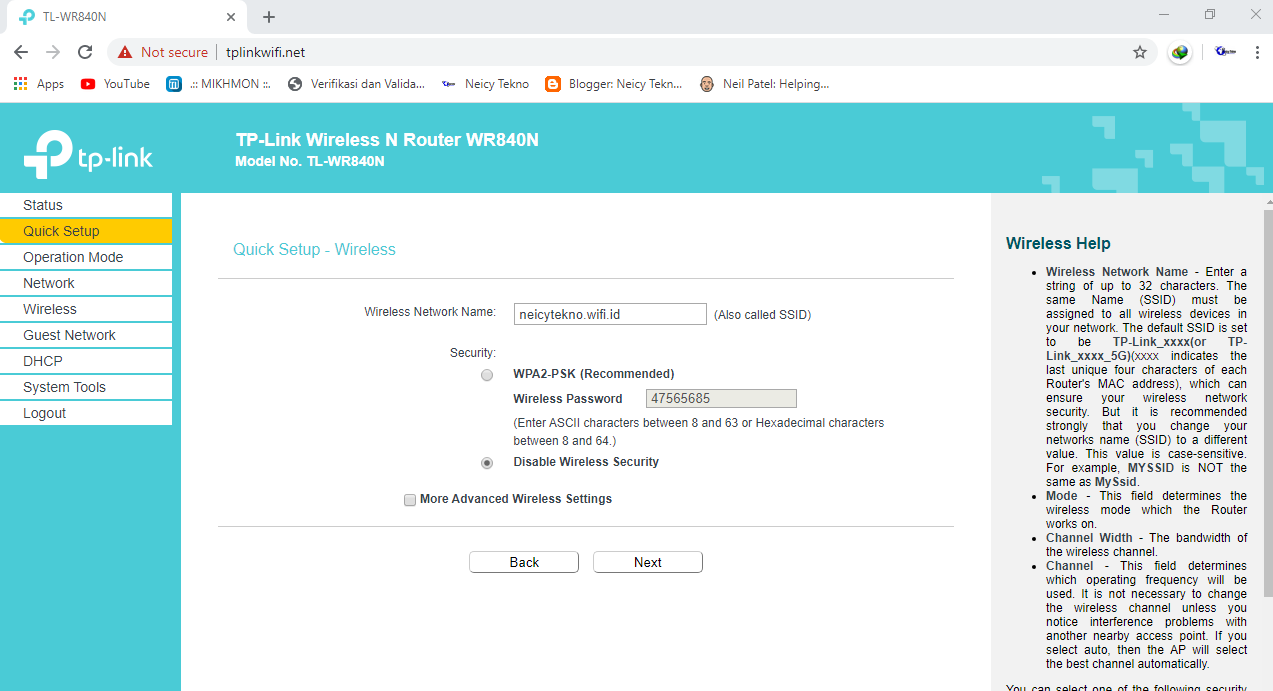Click the Wireless Network Name field

coord(610,314)
